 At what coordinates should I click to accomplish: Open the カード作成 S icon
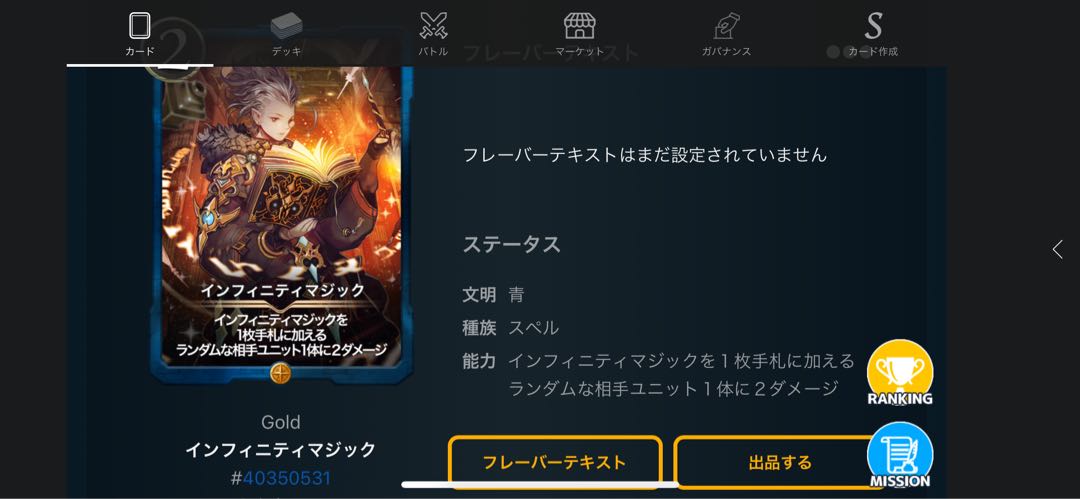873,26
